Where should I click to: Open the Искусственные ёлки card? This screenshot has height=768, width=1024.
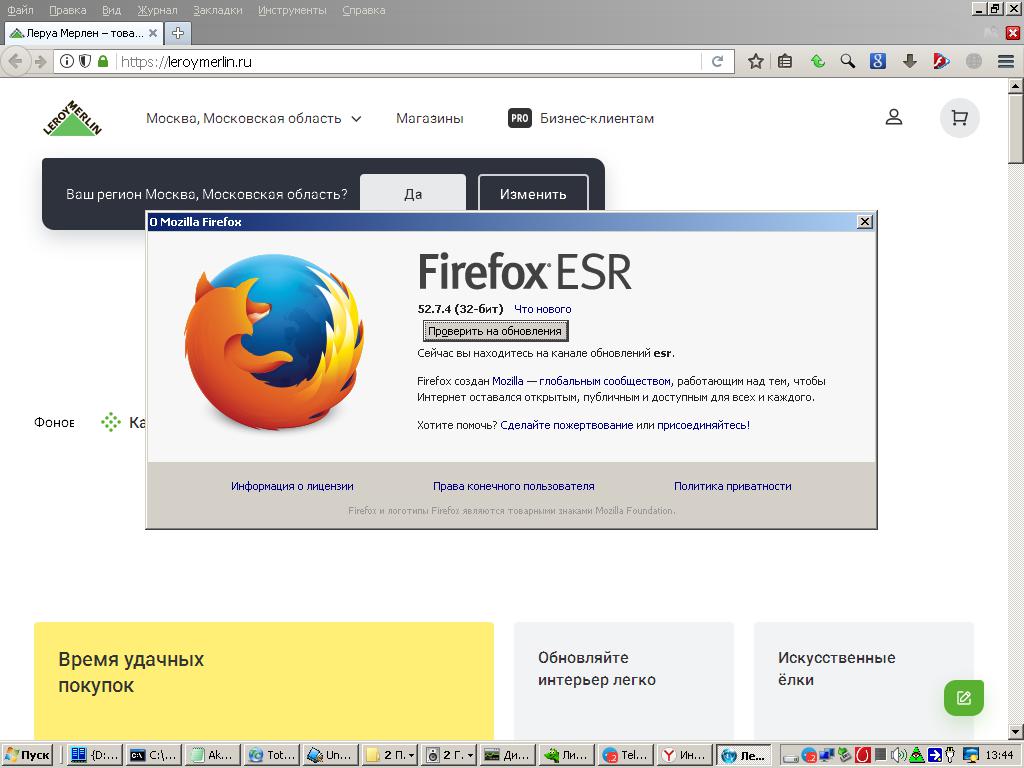863,680
